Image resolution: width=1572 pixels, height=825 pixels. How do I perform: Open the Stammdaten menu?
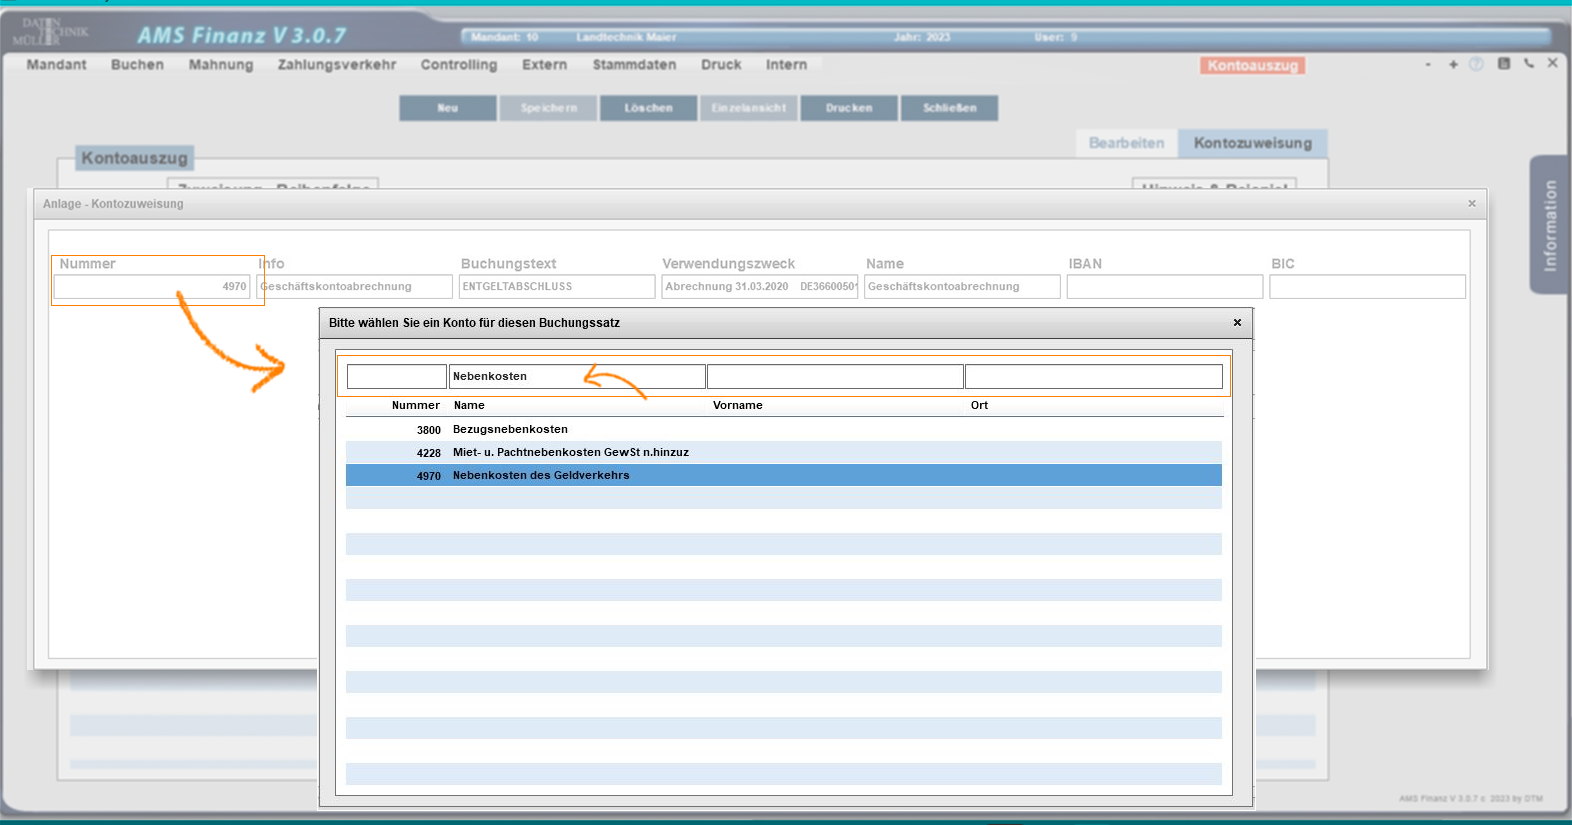(x=634, y=64)
